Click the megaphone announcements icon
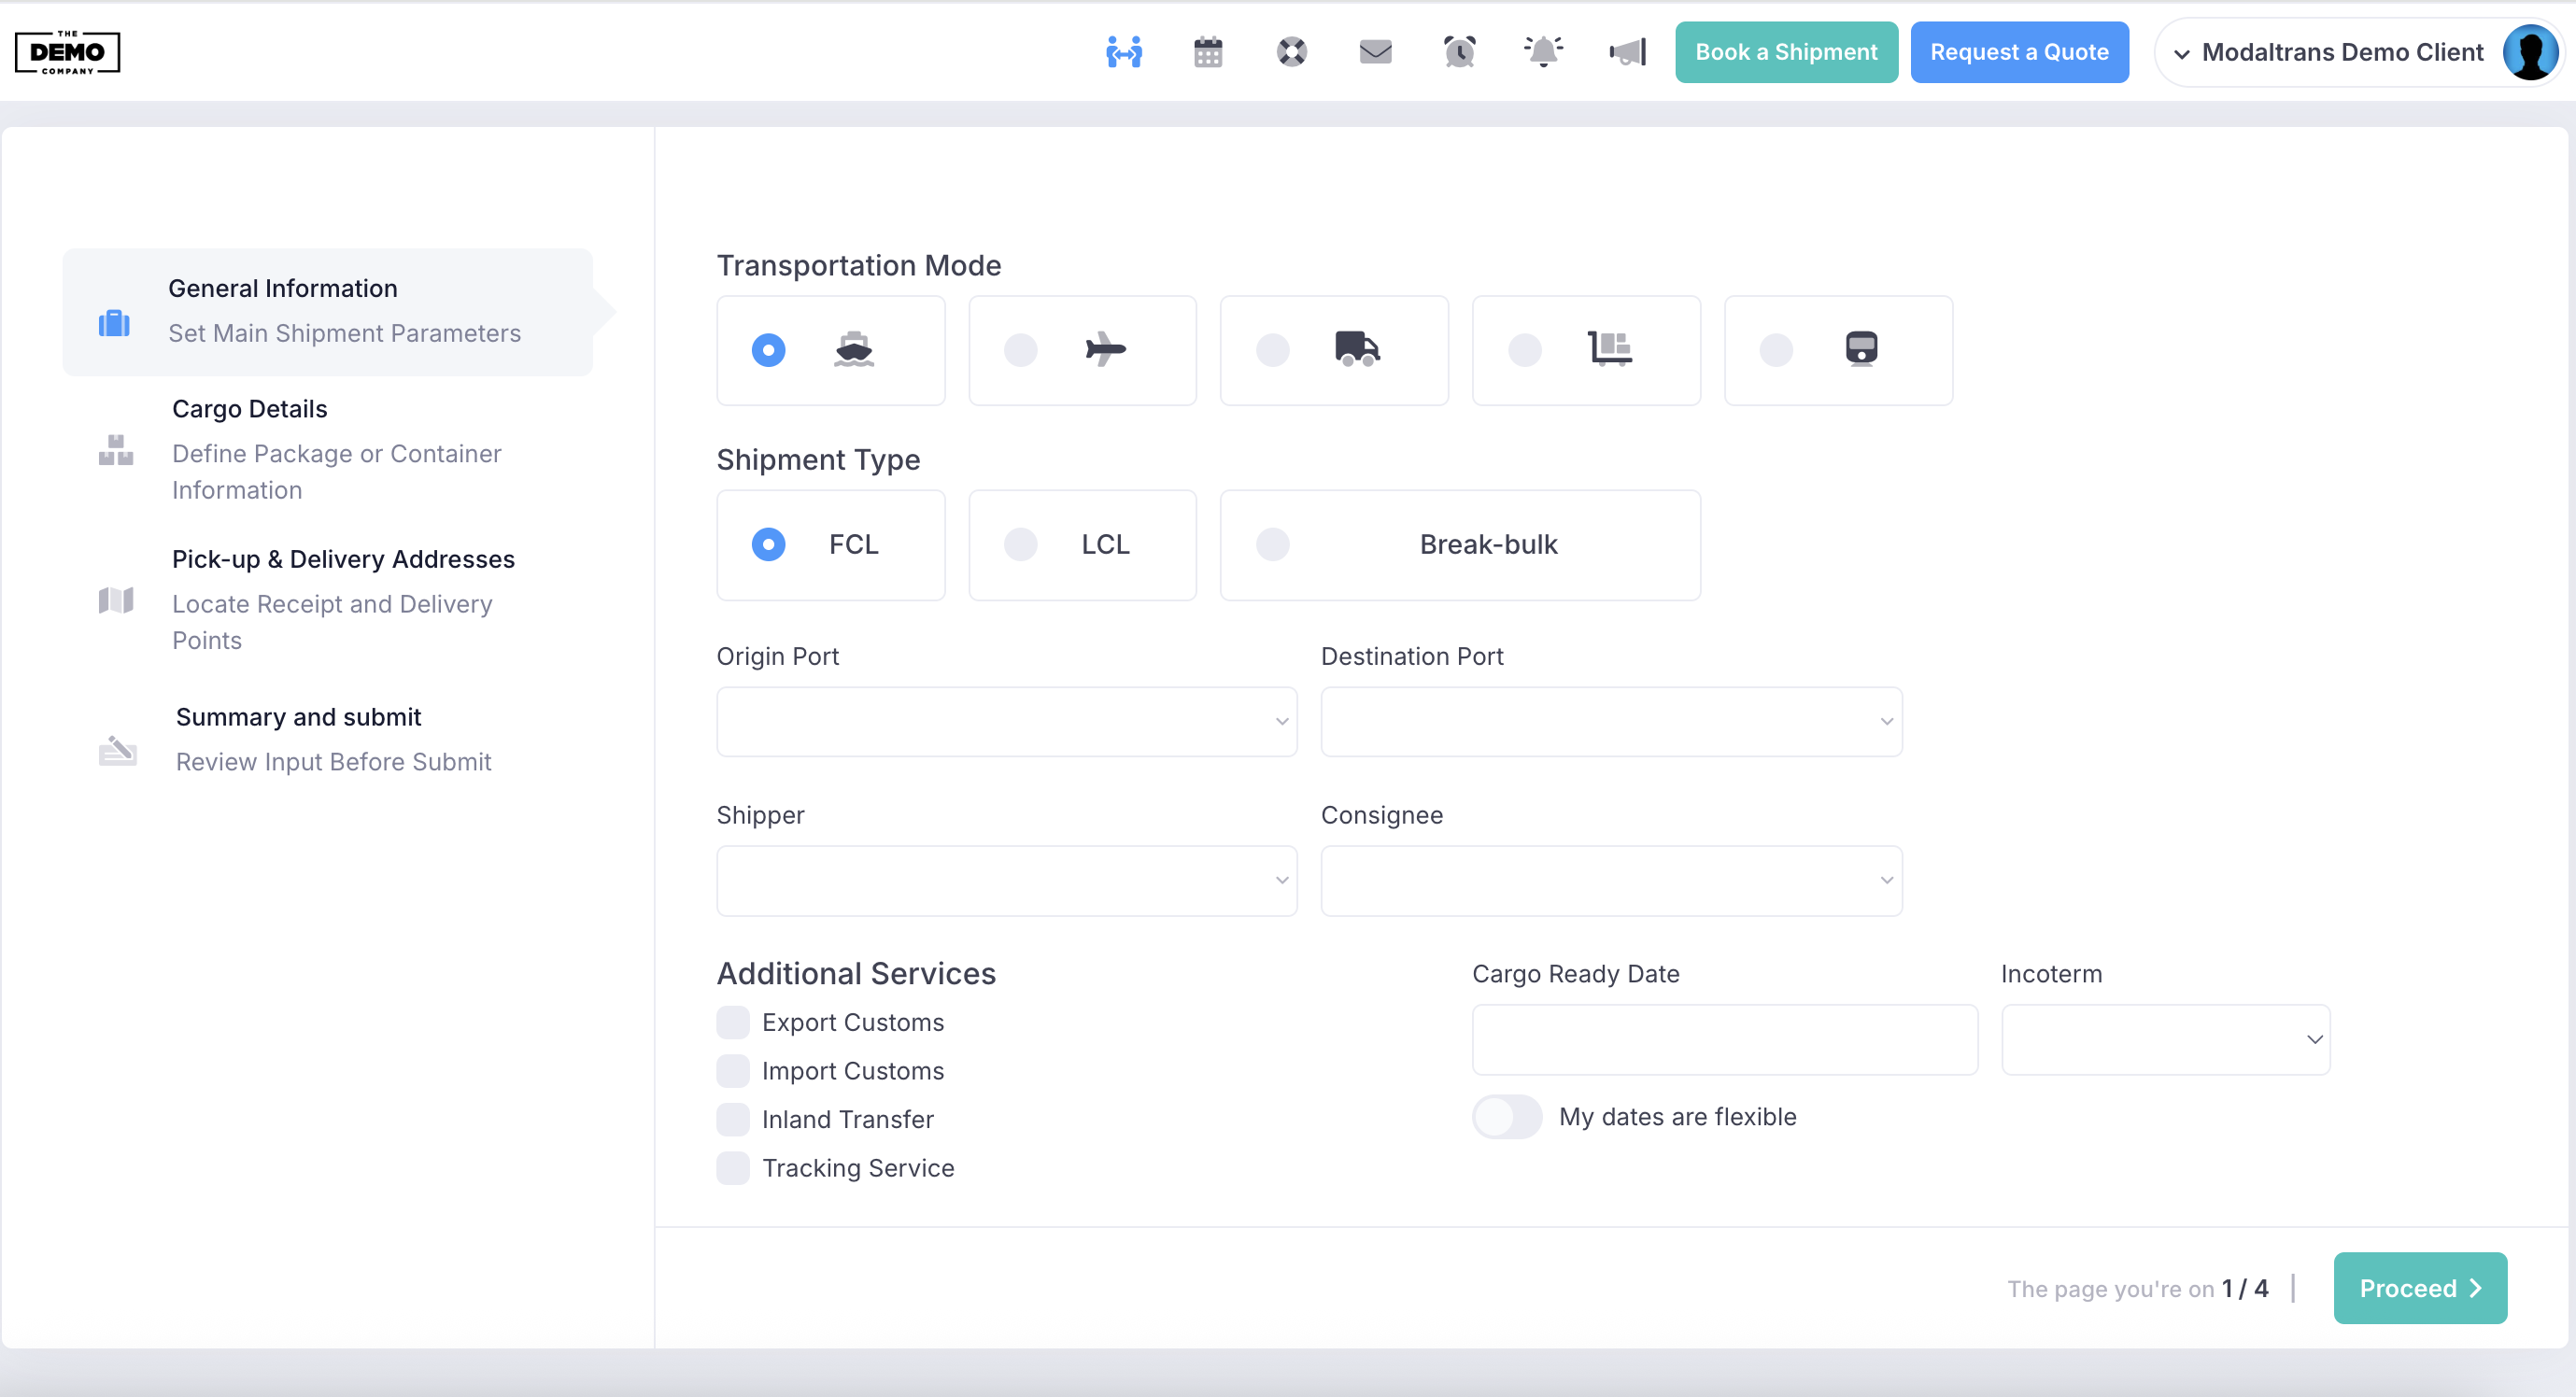The height and width of the screenshot is (1397, 2576). [1627, 52]
